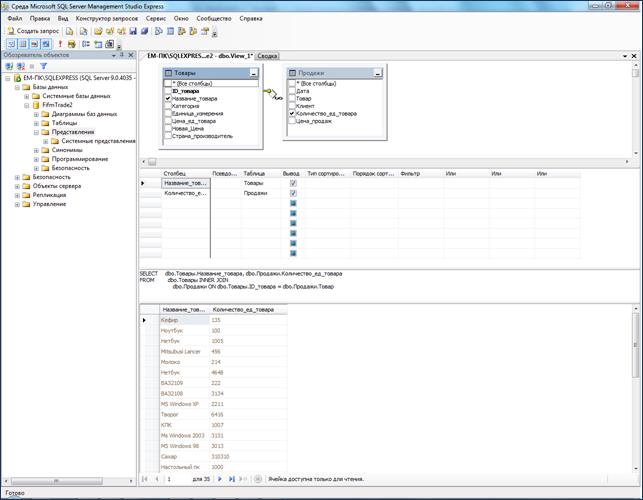Expand the Таблицы folder node
The image size is (643, 500).
click(37, 123)
